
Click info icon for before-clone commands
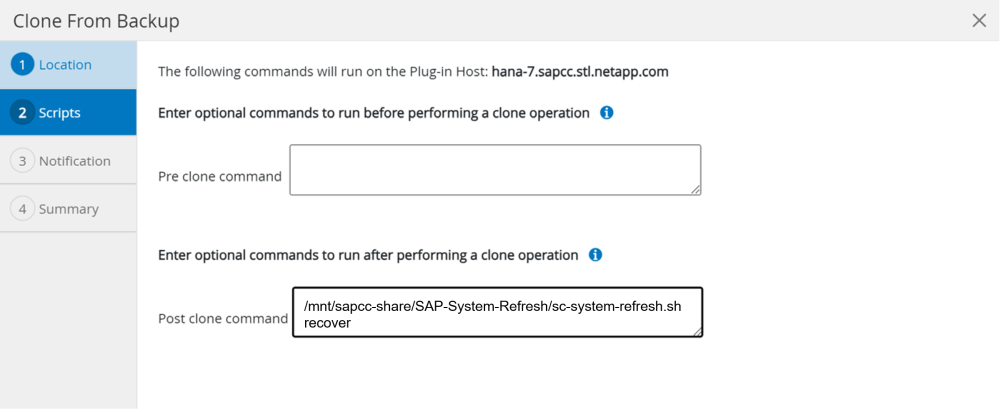(606, 113)
